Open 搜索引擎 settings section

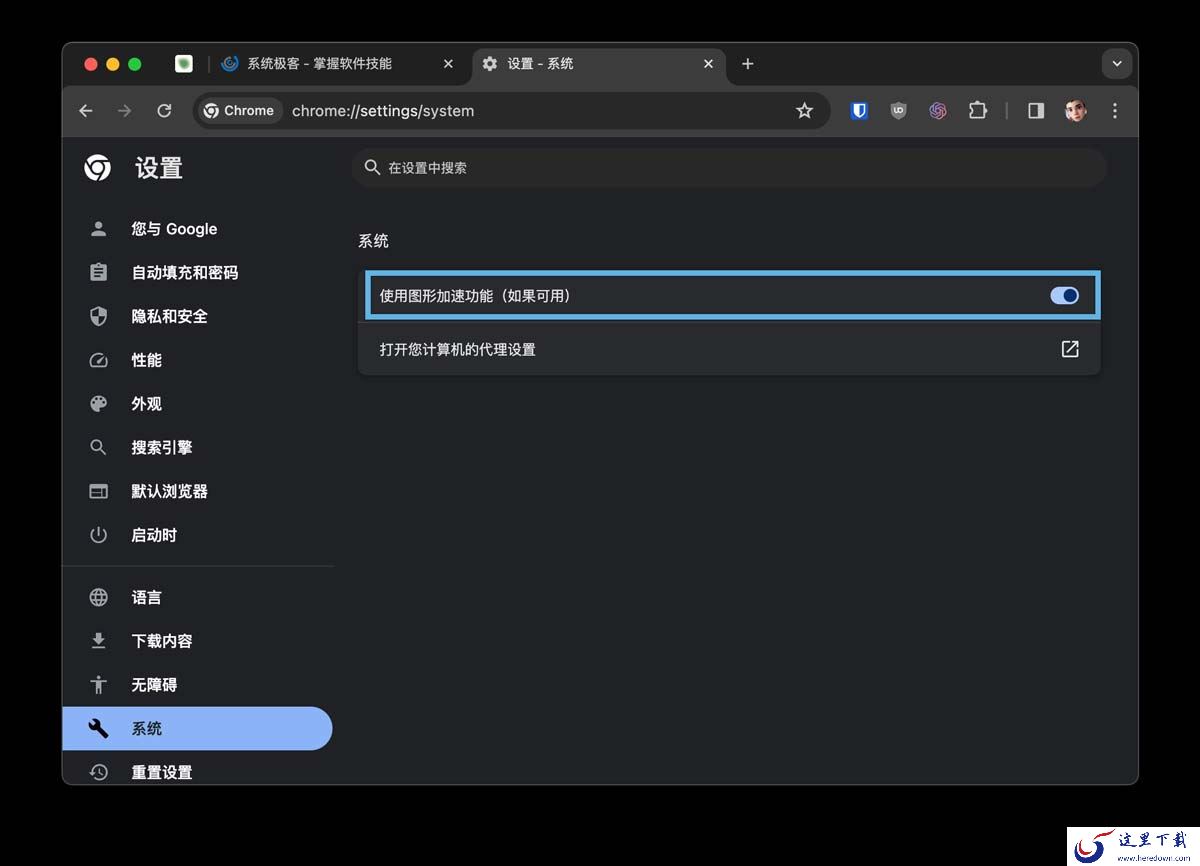pos(197,447)
